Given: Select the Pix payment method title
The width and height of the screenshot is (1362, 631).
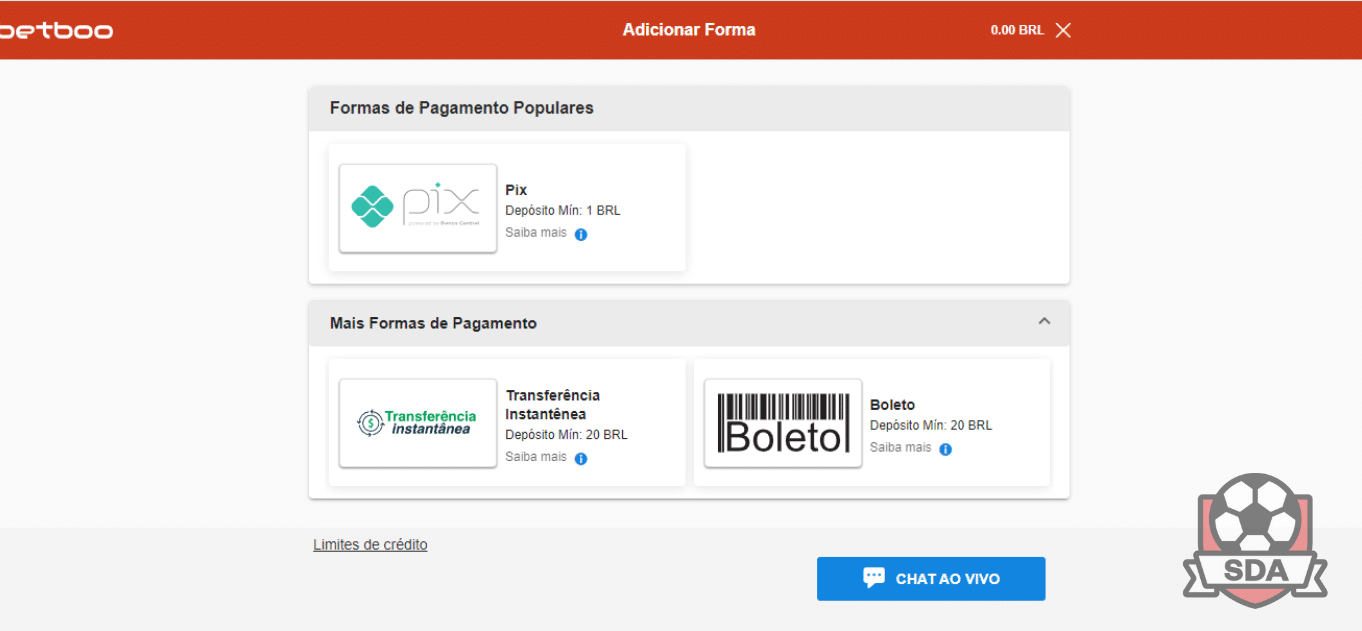Looking at the screenshot, I should [x=516, y=190].
